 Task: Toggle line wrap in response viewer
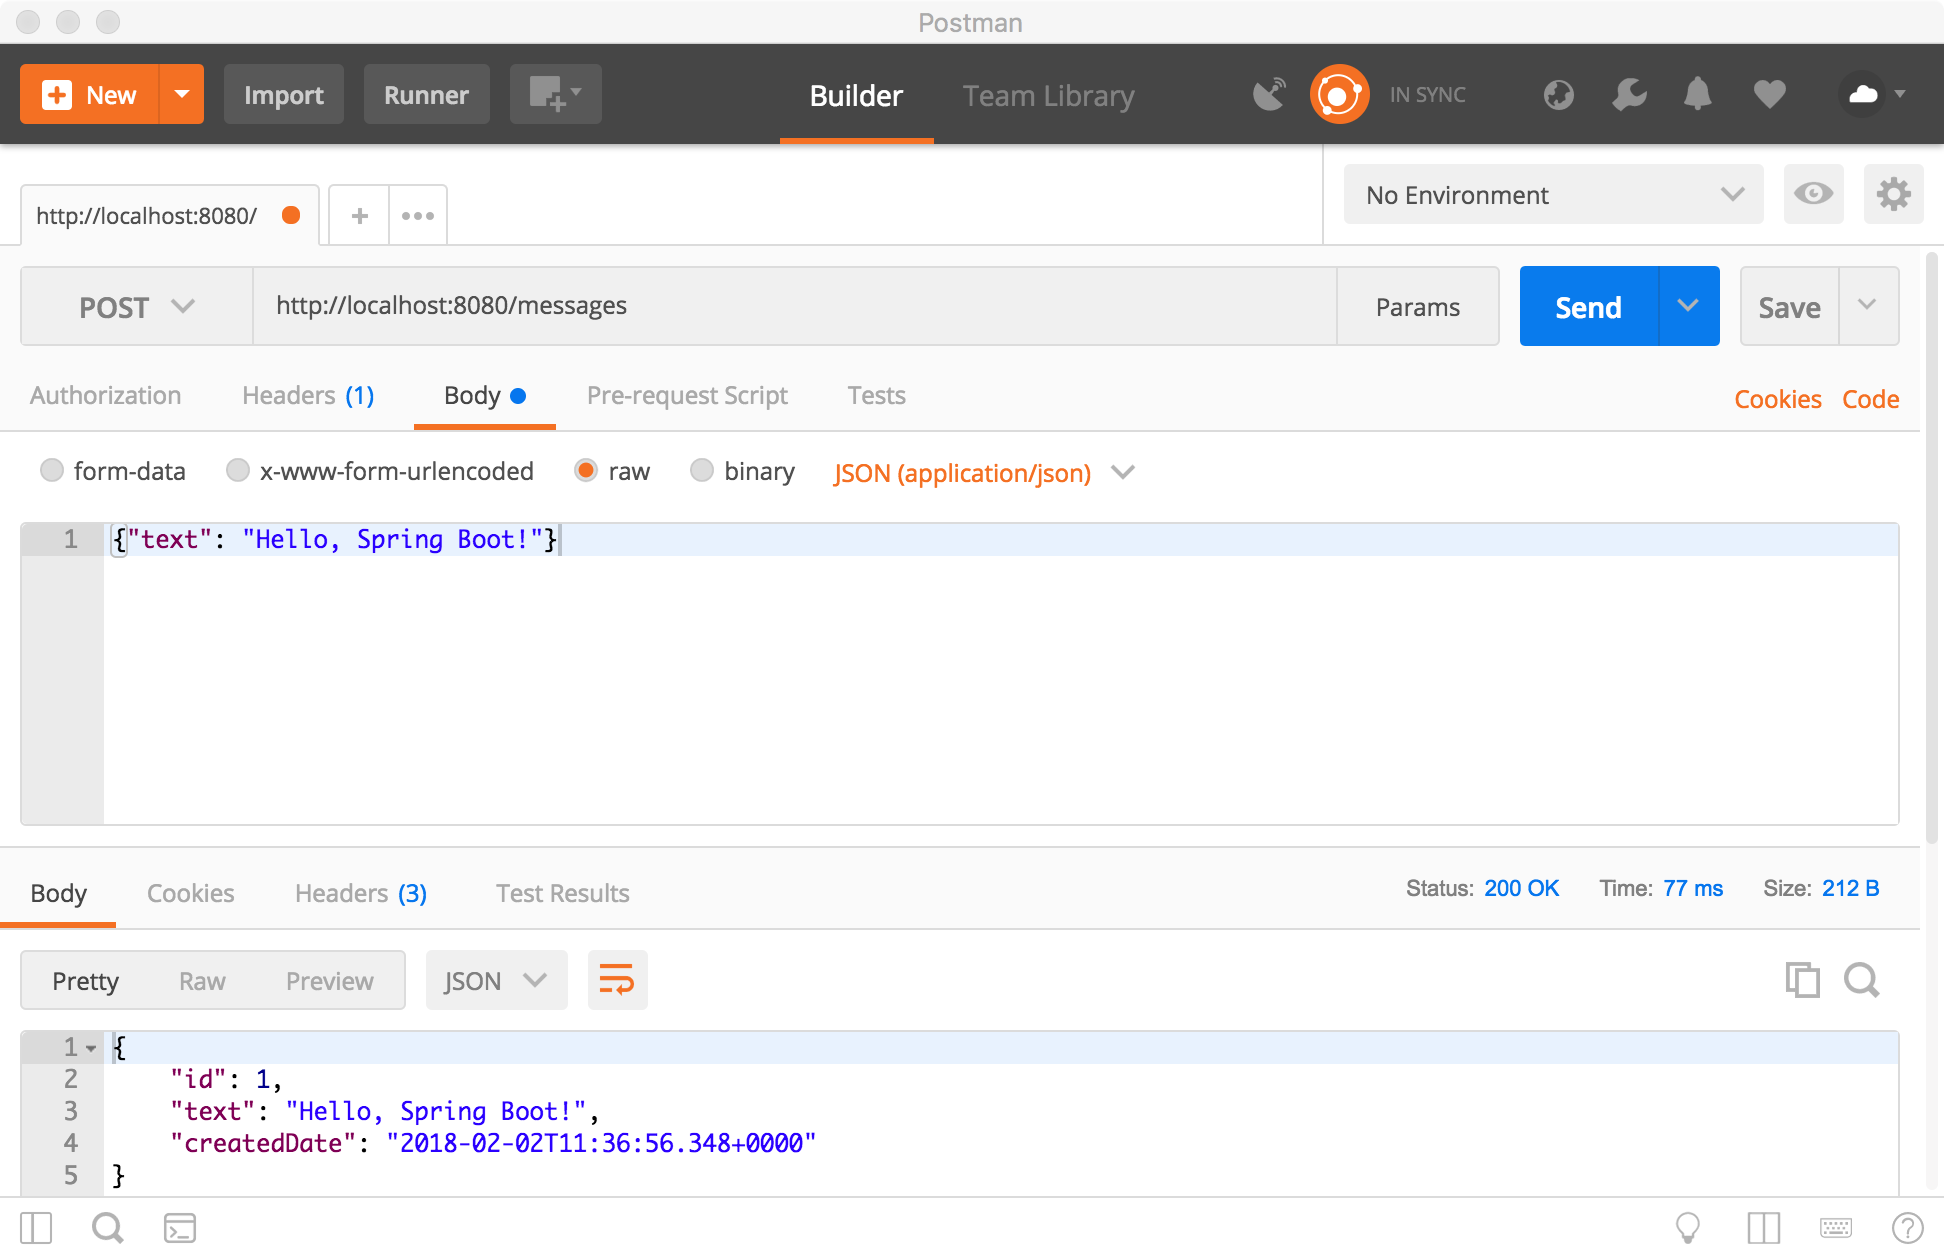tap(617, 980)
